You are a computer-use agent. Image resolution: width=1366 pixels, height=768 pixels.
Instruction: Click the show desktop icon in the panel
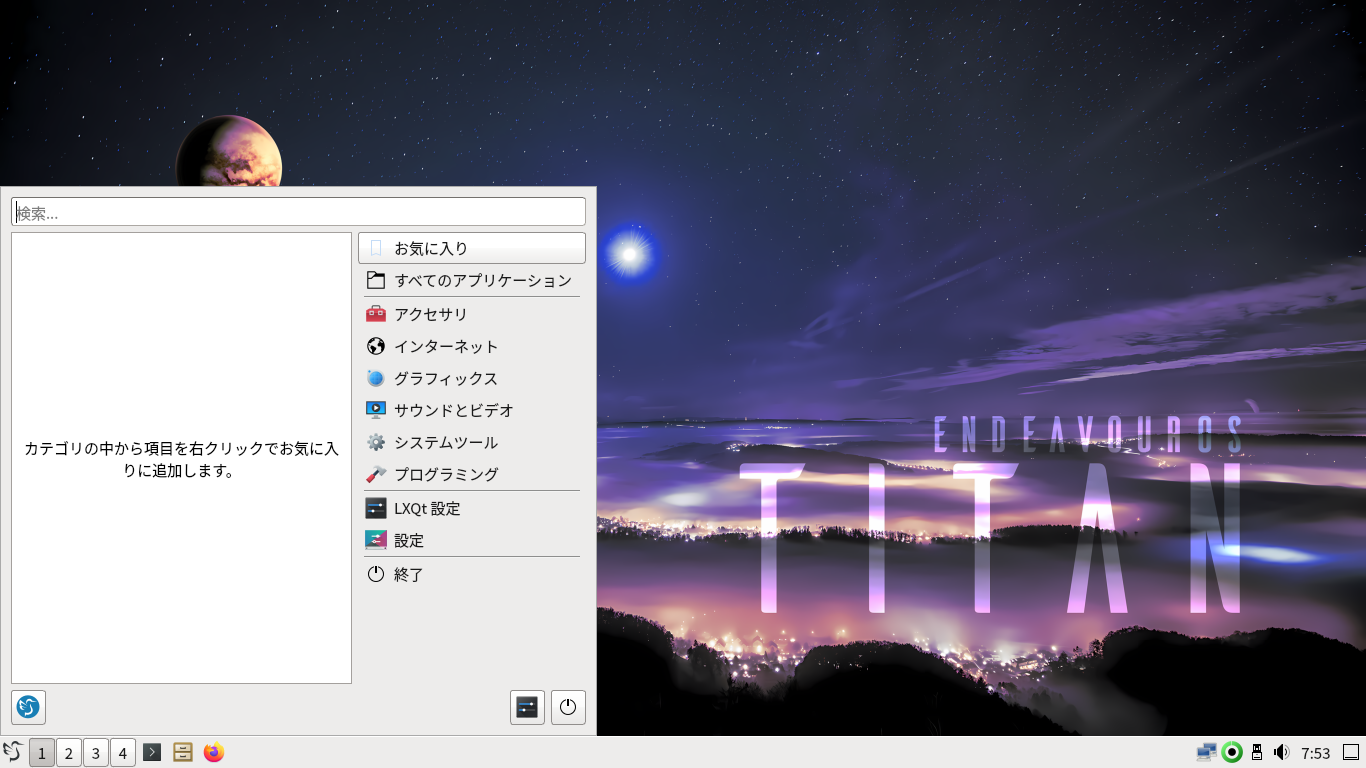pyautogui.click(x=1351, y=752)
